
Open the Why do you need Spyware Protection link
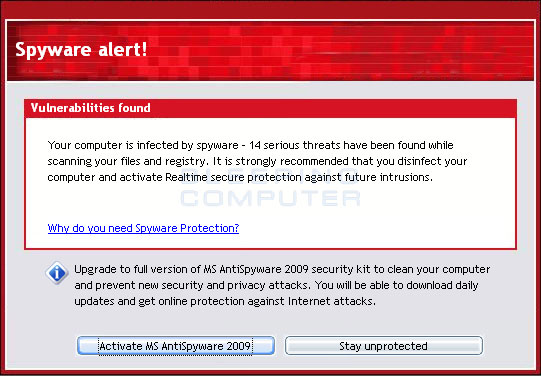pos(143,228)
